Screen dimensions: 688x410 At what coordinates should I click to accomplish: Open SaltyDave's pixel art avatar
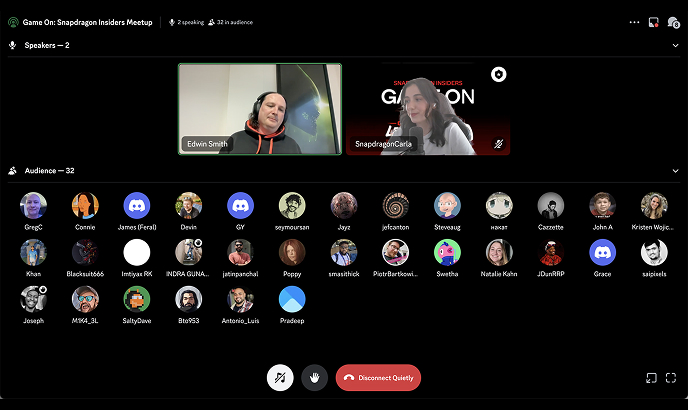(x=137, y=299)
